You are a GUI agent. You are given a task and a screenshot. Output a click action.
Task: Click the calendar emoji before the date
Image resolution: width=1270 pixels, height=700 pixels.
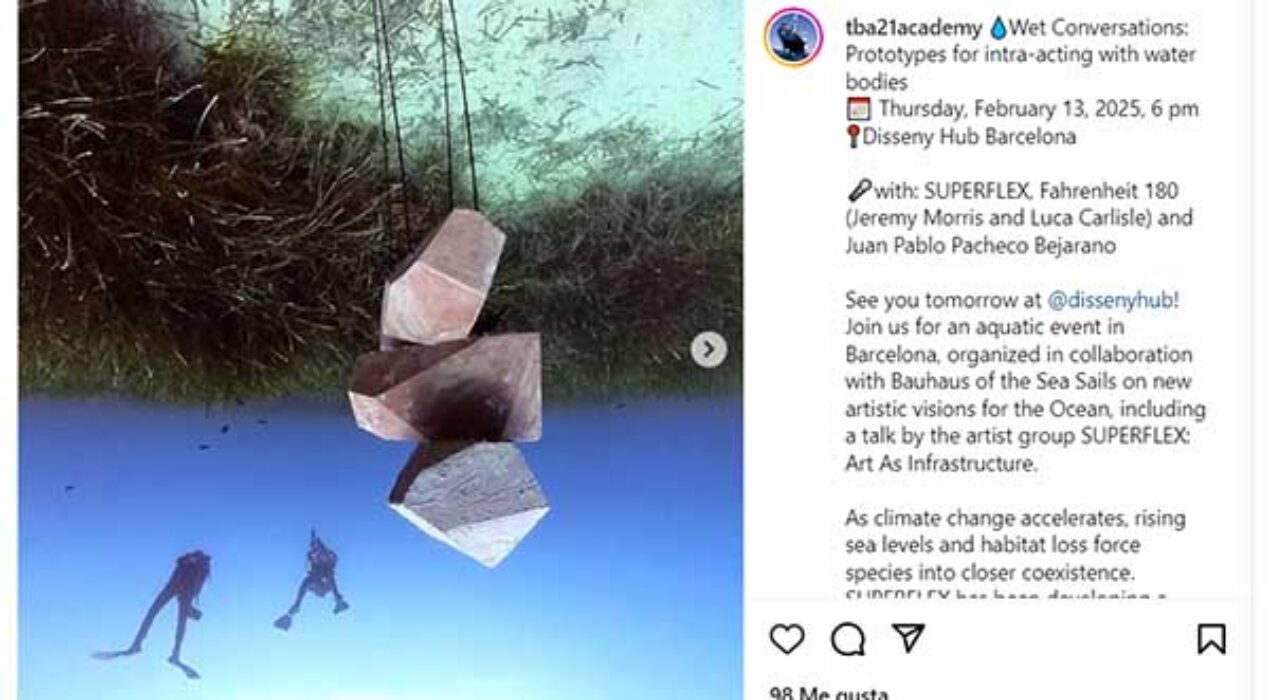pos(858,109)
